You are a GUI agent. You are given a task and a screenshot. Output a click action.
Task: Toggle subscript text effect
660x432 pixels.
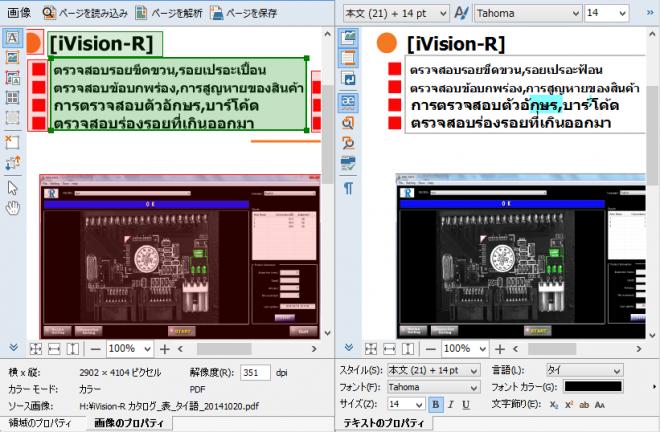coord(554,405)
